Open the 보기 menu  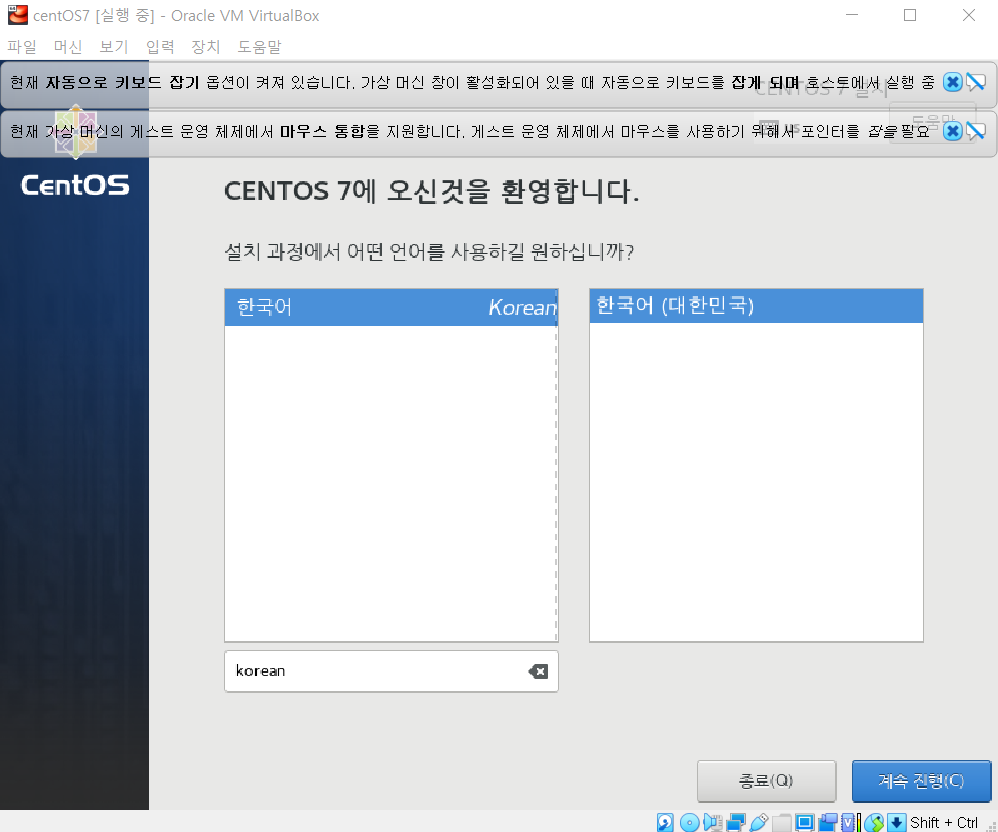coord(114,46)
